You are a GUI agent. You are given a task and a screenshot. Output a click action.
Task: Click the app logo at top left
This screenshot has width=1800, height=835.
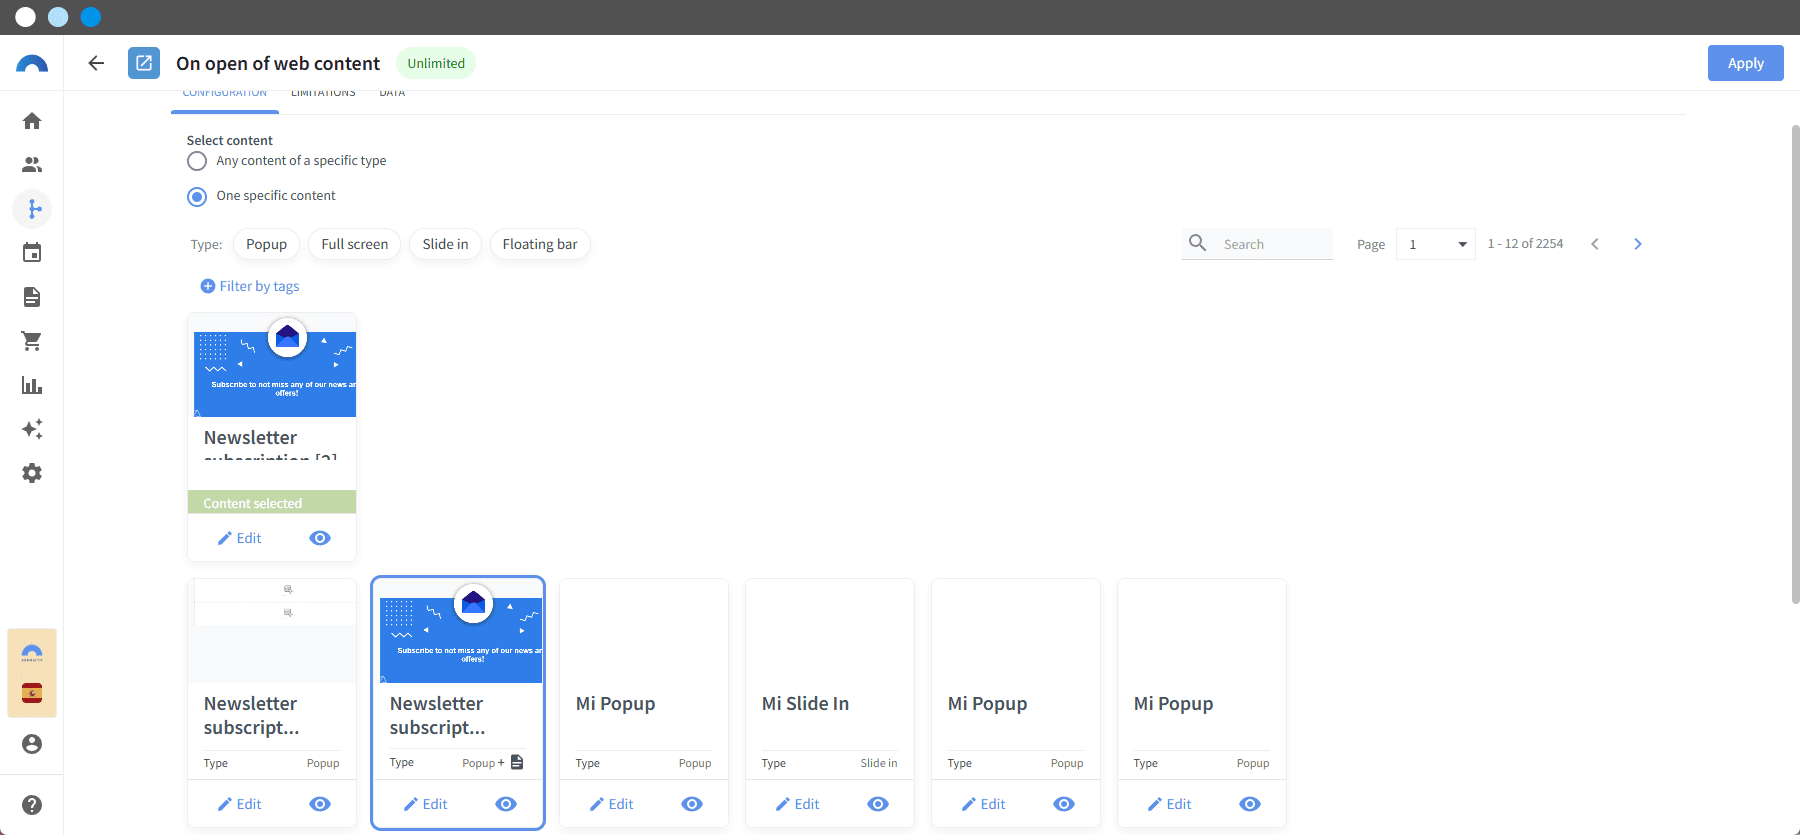click(32, 64)
